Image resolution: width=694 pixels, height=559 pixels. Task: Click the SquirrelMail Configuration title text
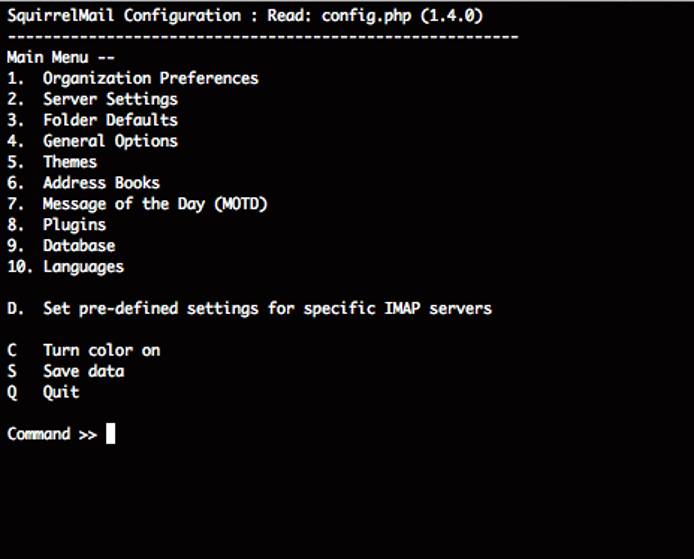click(123, 16)
